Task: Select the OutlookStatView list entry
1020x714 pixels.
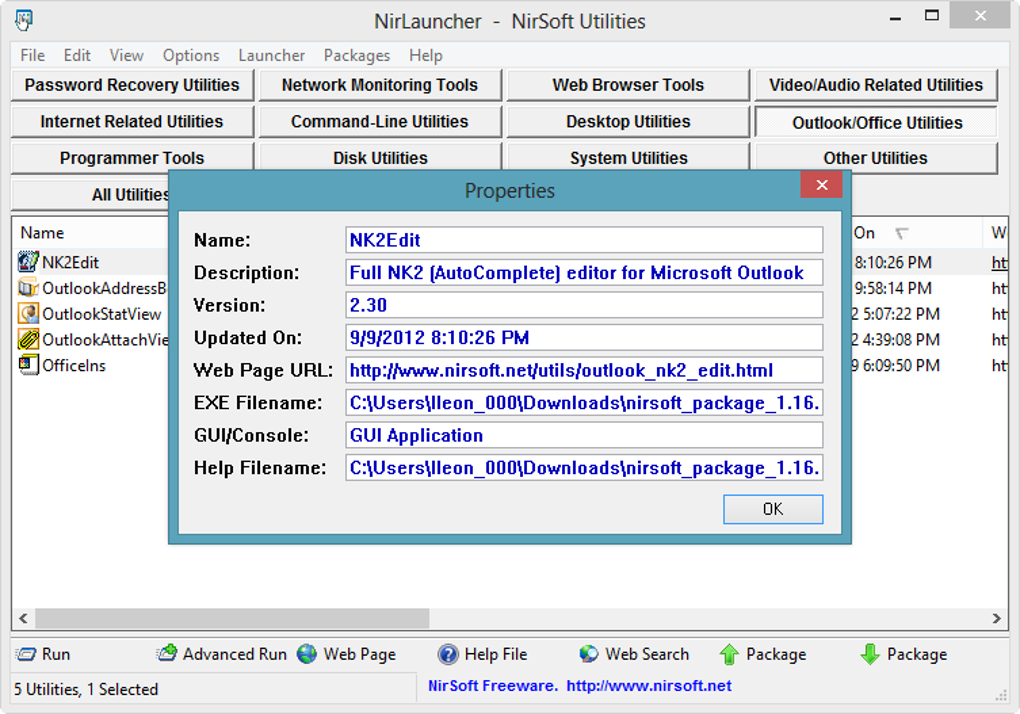Action: [x=101, y=314]
